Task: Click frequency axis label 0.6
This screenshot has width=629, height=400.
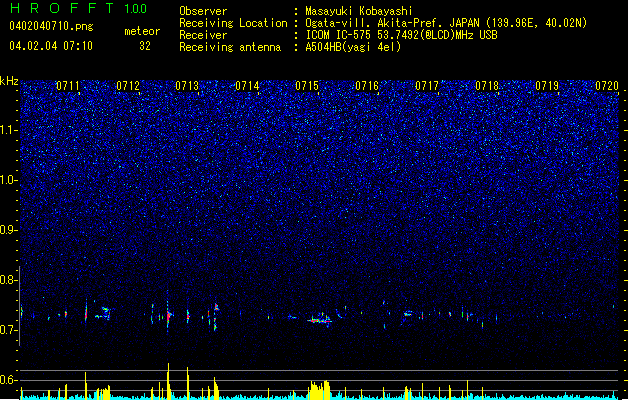Action: [9, 380]
